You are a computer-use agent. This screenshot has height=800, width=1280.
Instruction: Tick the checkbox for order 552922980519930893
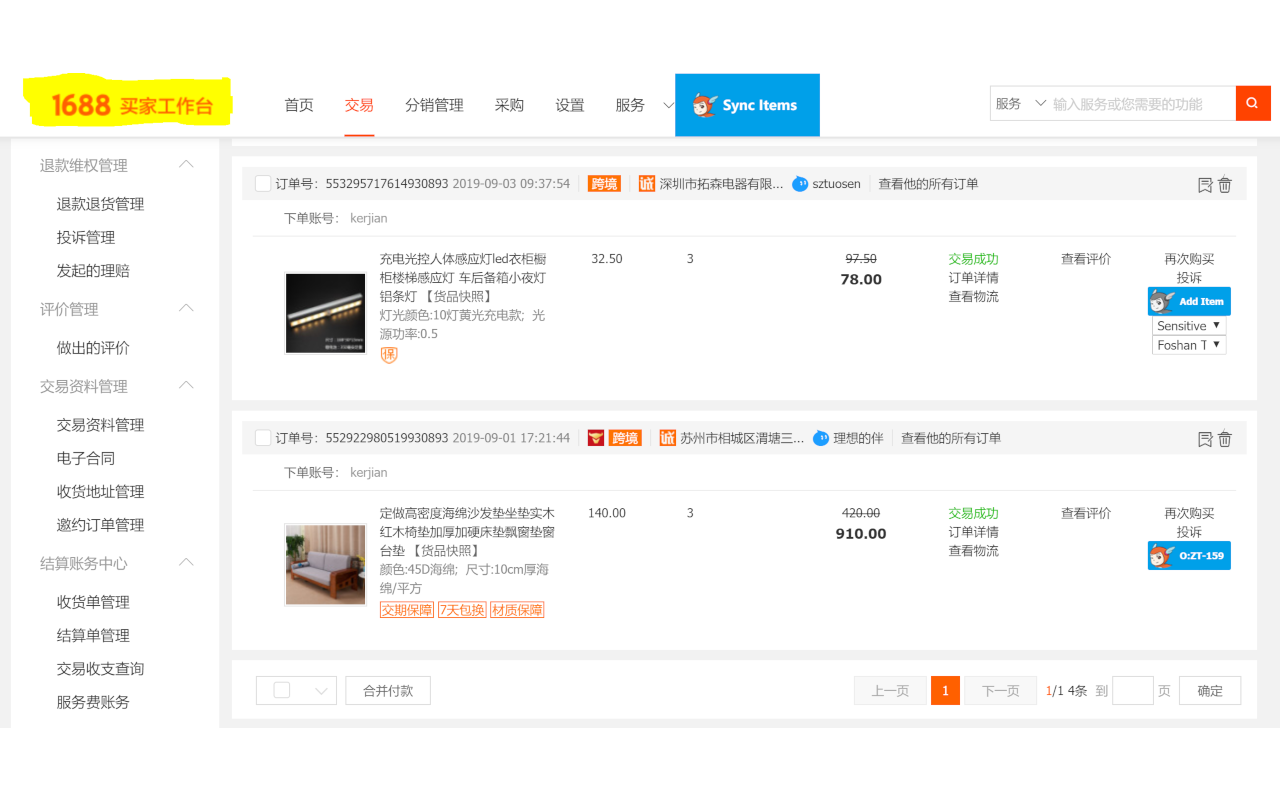click(263, 438)
